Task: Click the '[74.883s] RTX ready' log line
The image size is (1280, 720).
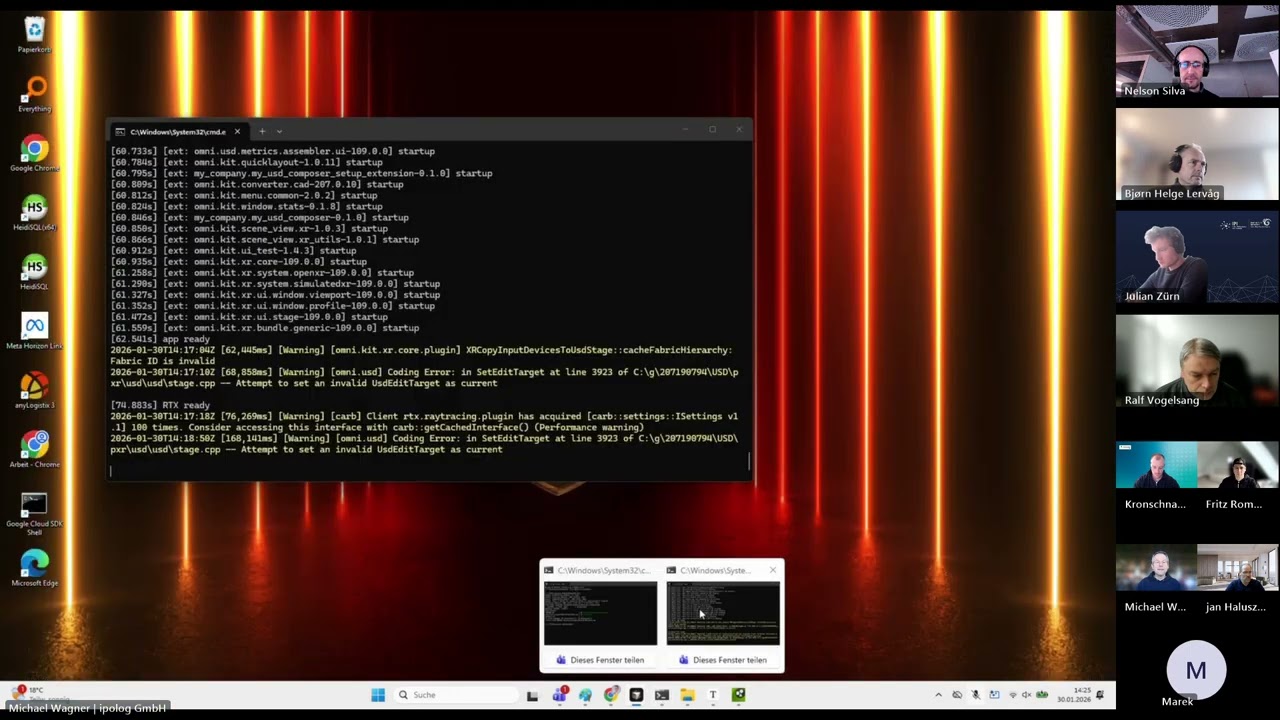Action: pos(160,405)
